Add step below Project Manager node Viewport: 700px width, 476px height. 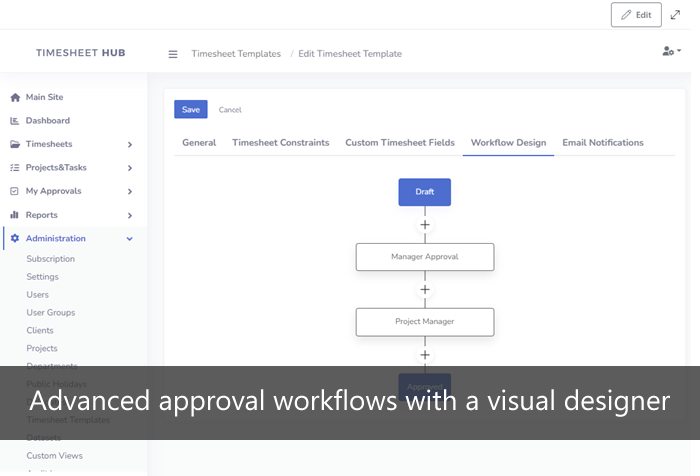coord(425,355)
